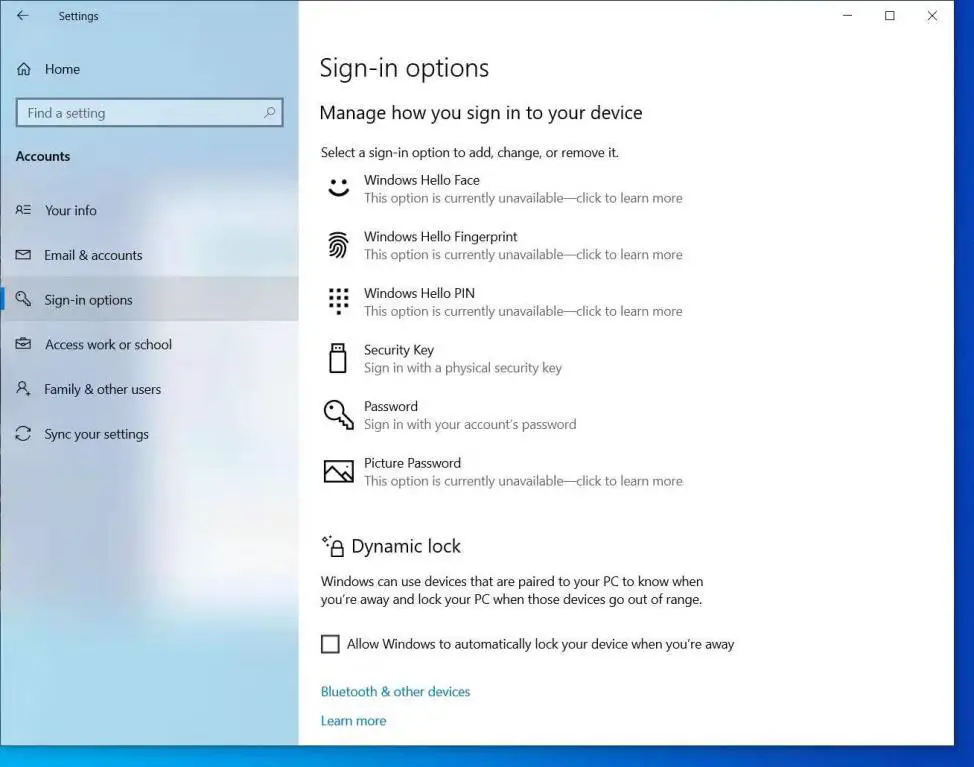Click the back arrow in Settings
This screenshot has height=767, width=974.
click(23, 16)
